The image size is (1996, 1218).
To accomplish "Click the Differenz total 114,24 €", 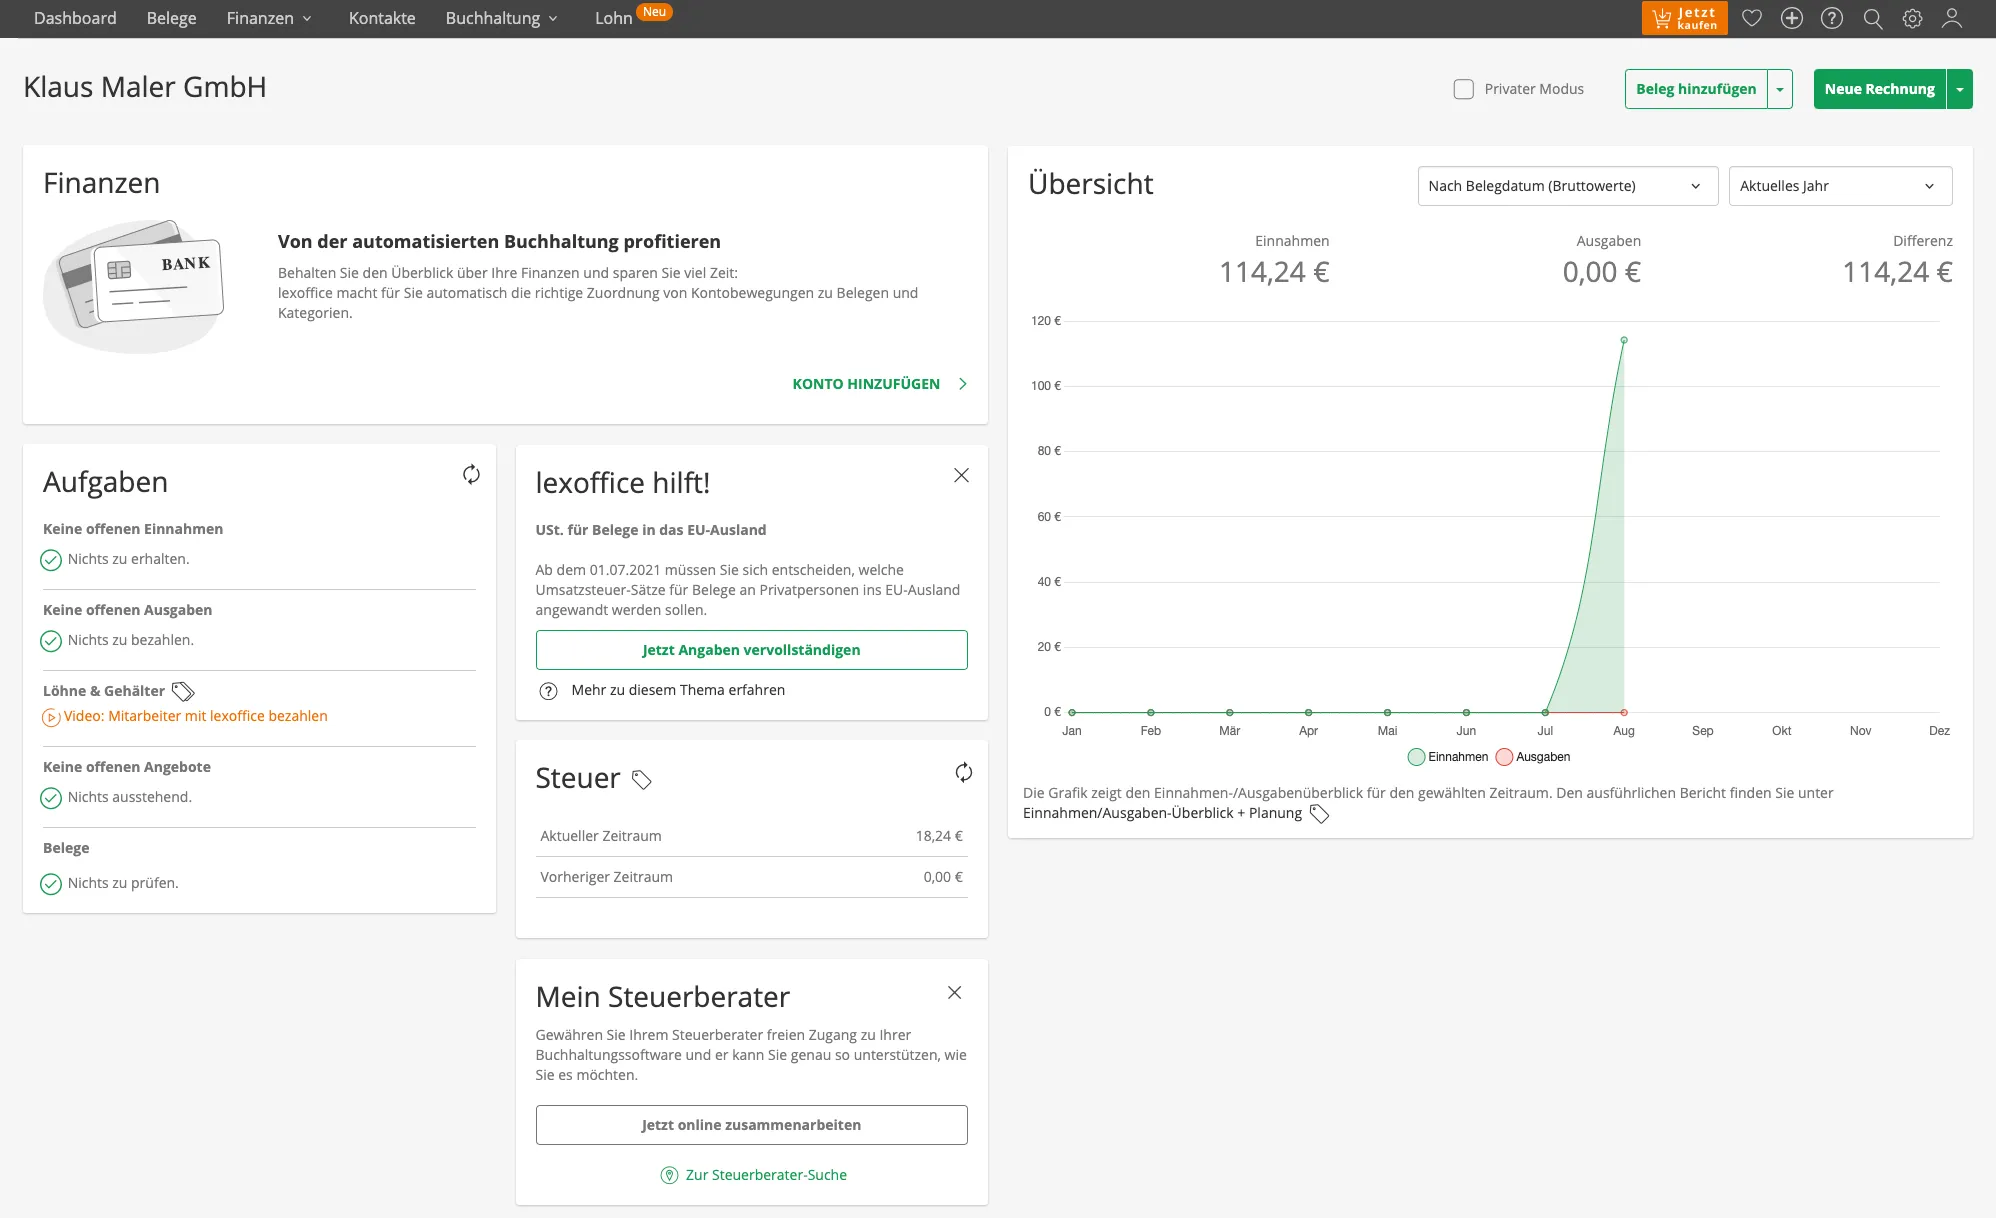I will click(1897, 272).
